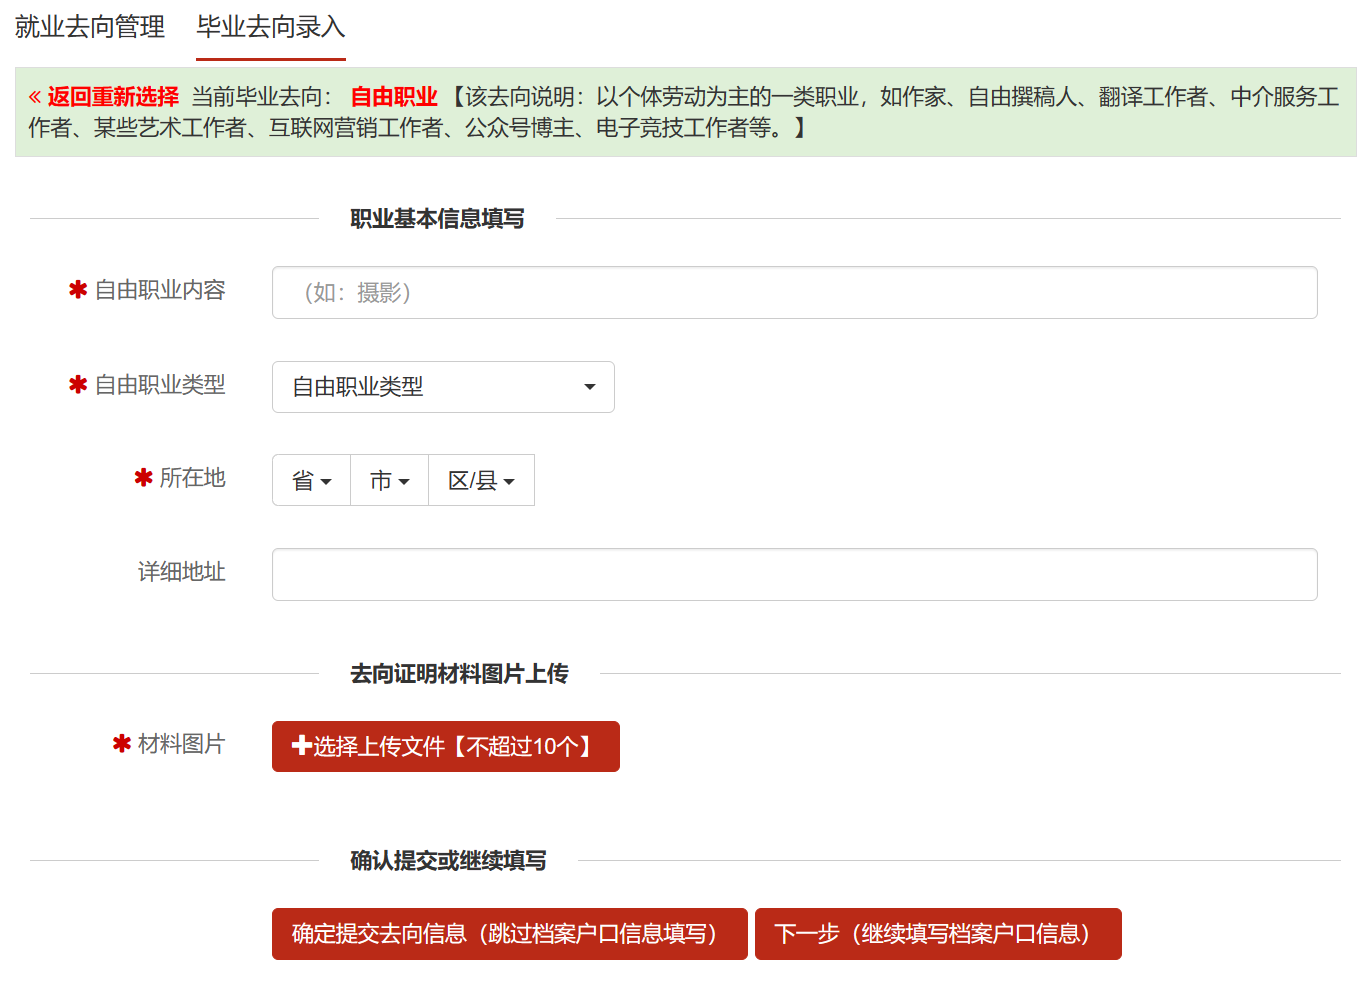This screenshot has height=983, width=1363.
Task: Click the 职业基本信息填写 section heading
Action: 437,219
